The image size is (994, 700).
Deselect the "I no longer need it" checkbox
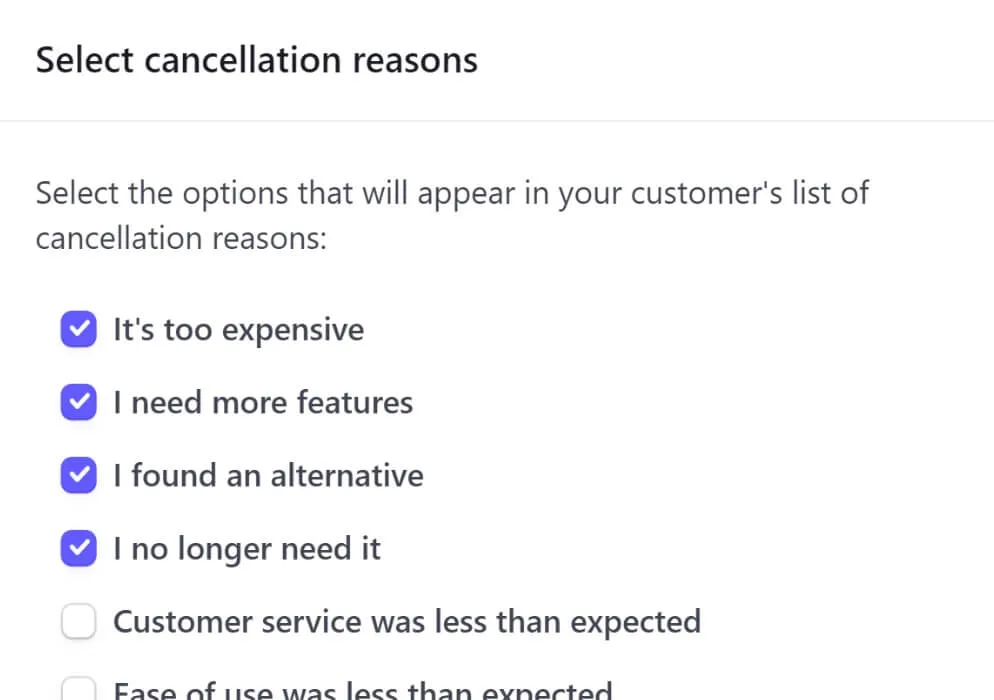coord(79,549)
